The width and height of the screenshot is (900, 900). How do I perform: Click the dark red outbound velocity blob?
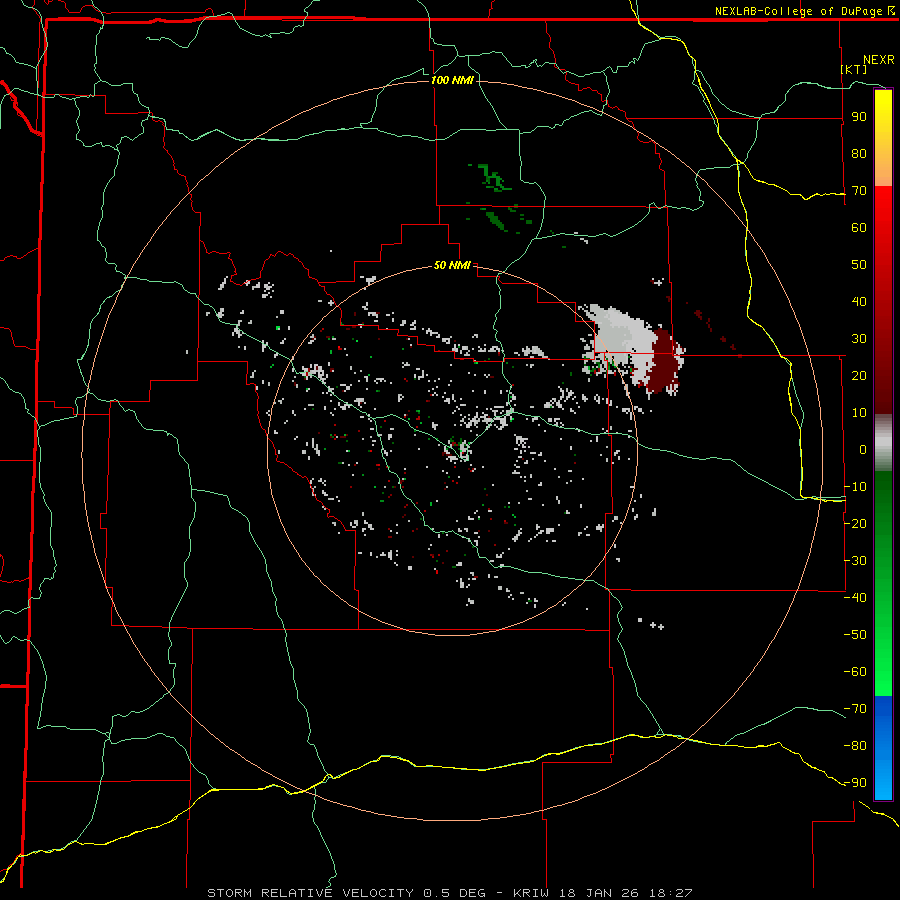pos(665,363)
